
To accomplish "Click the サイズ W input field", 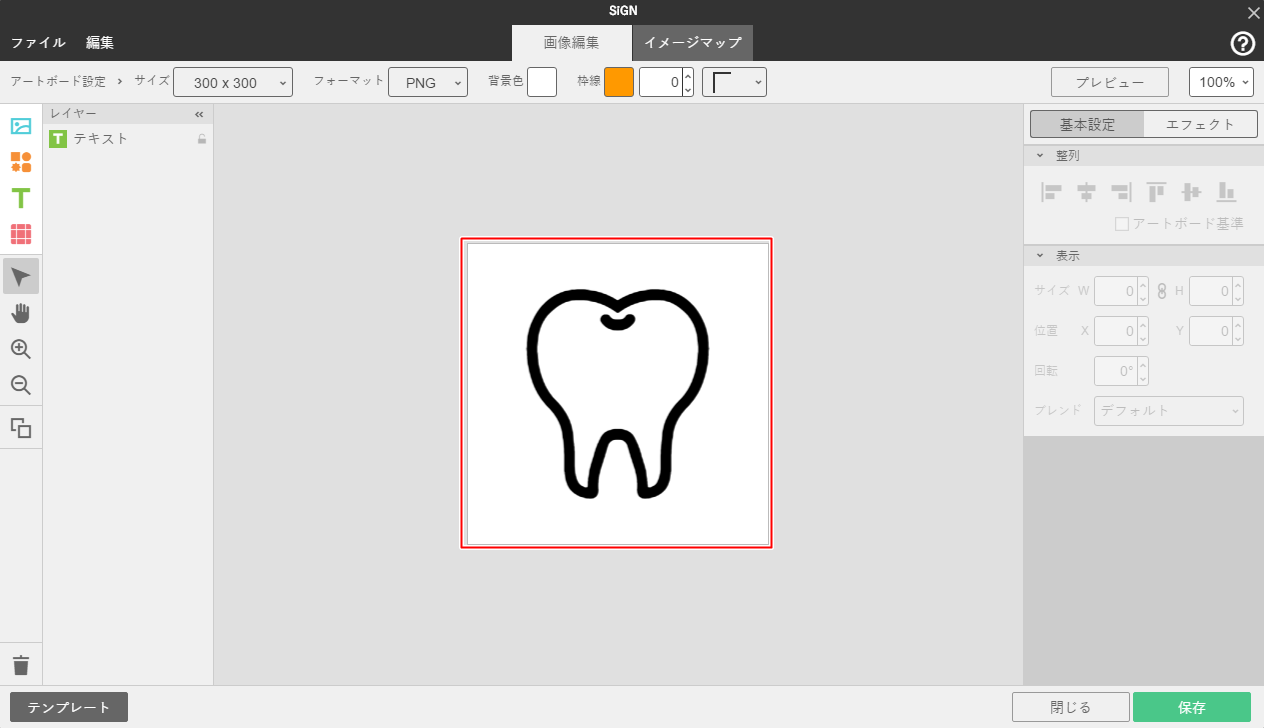I will coord(1116,291).
